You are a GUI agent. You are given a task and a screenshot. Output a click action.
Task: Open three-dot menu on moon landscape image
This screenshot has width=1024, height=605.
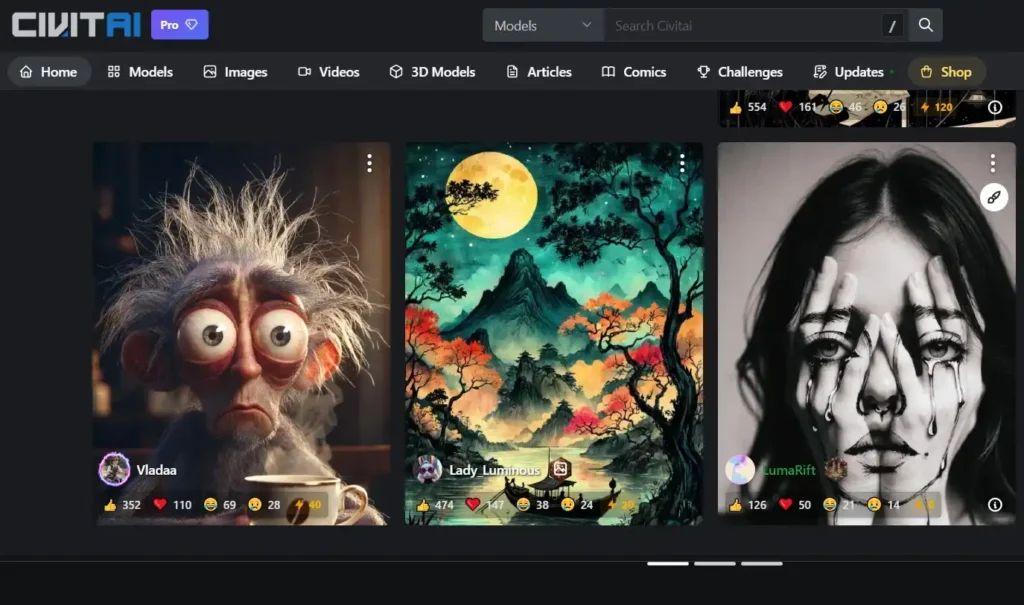(x=682, y=163)
